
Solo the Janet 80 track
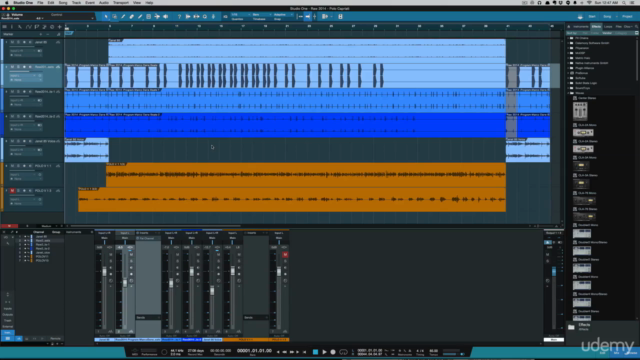tap(18, 42)
